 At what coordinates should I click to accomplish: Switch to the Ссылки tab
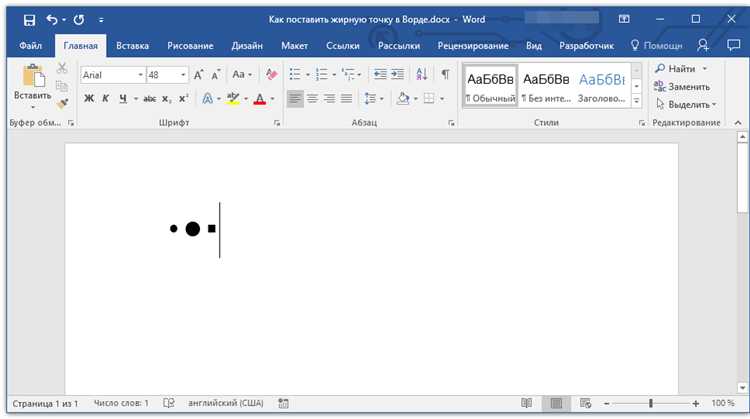342,46
